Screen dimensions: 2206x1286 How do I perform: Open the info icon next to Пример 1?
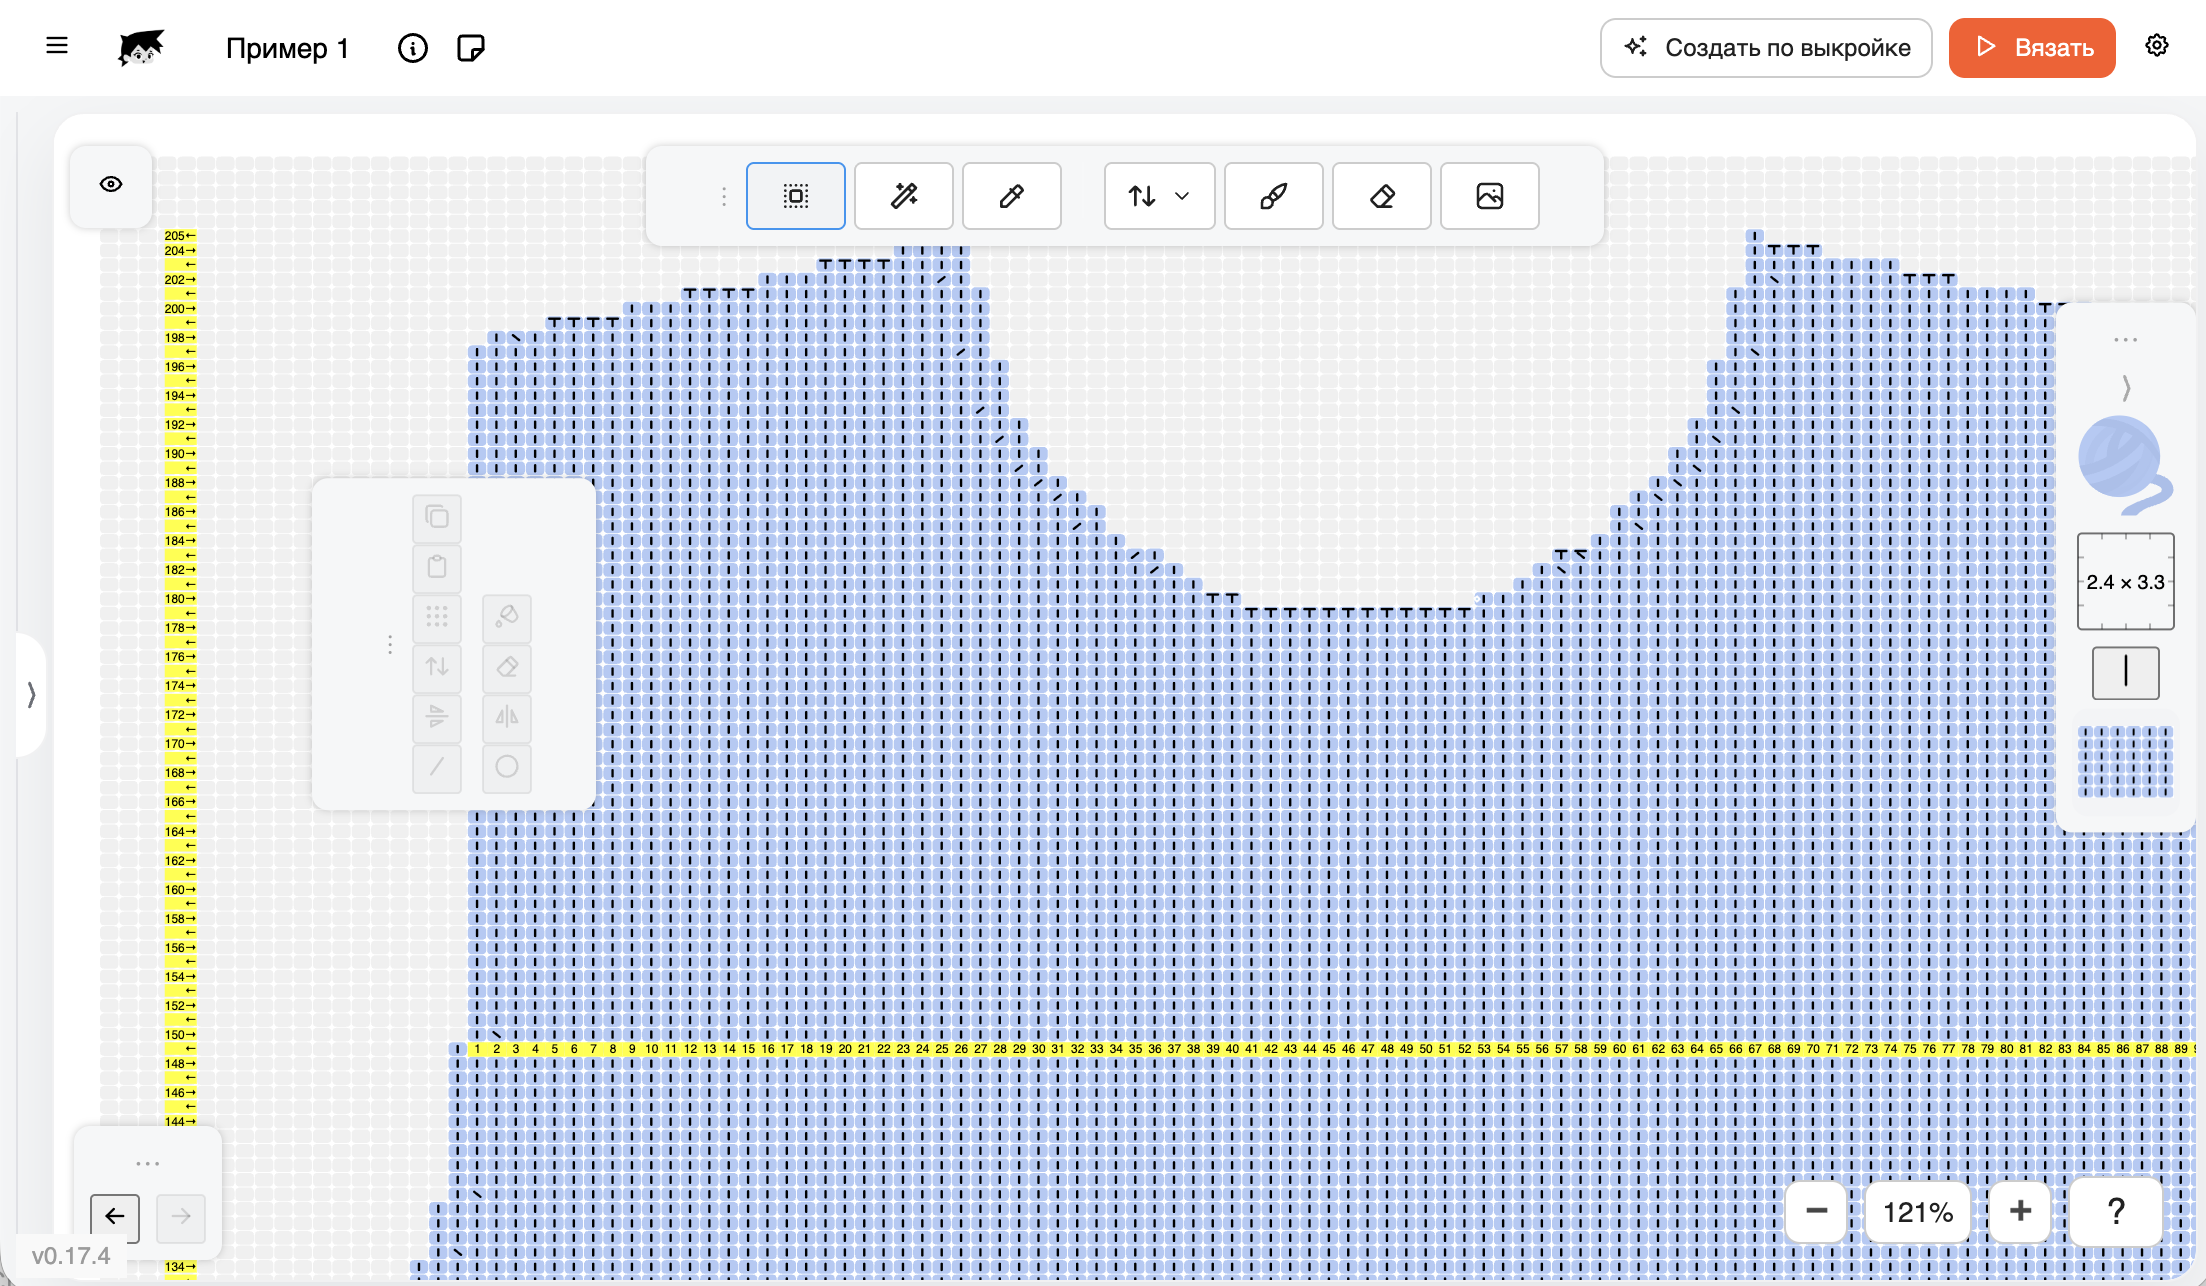click(412, 48)
